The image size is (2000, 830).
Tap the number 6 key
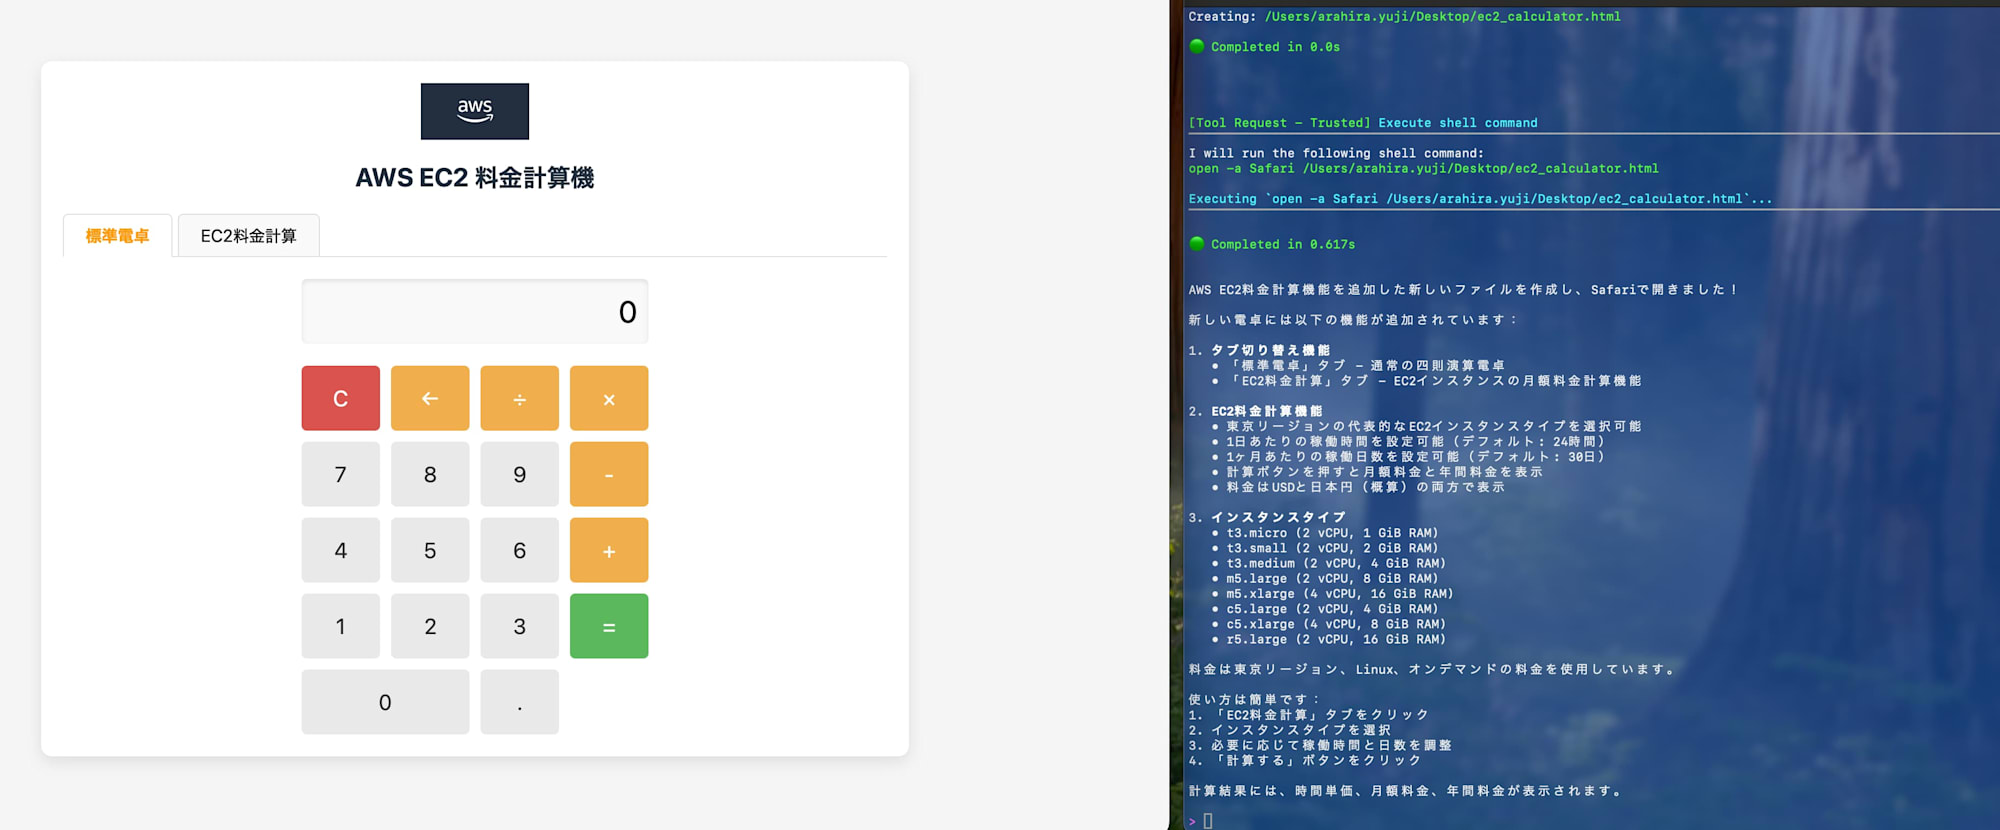(520, 550)
